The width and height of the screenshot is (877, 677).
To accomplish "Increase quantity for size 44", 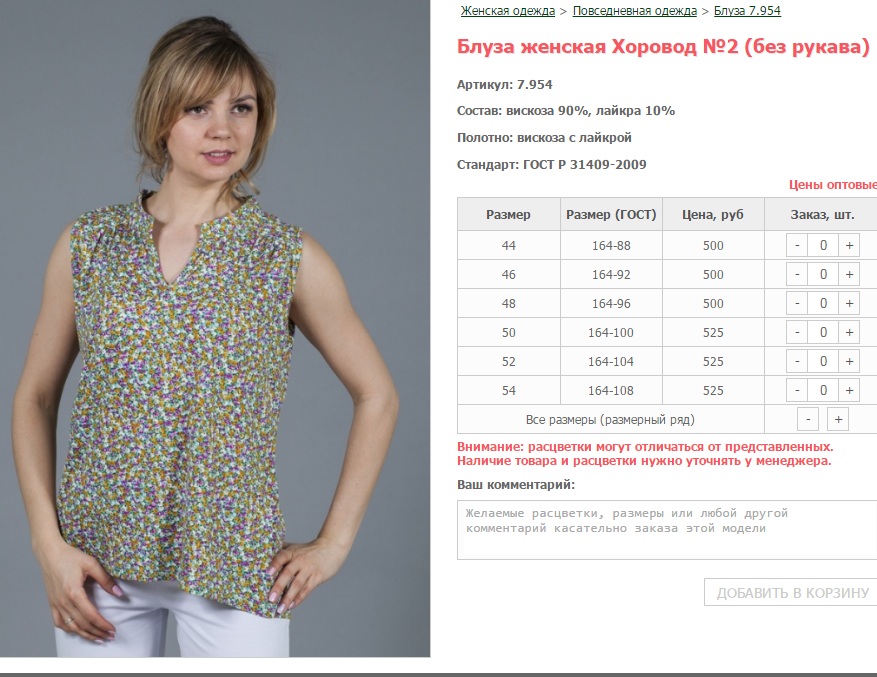I will click(849, 245).
